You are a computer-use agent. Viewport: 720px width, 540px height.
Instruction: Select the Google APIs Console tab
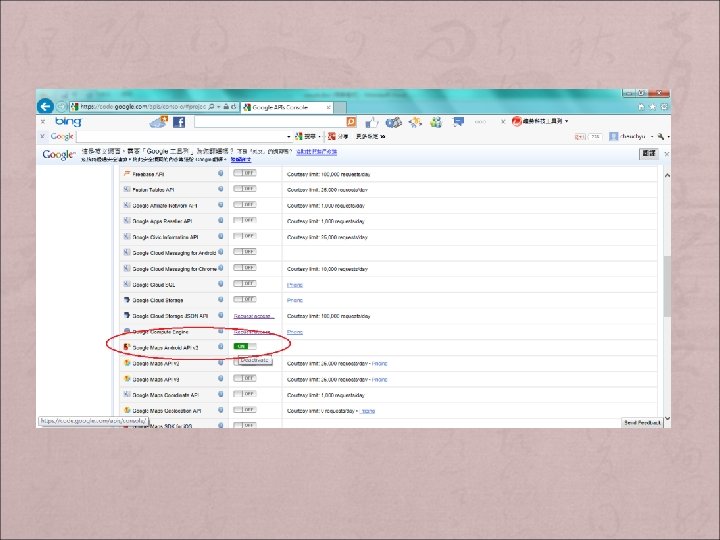click(x=285, y=107)
